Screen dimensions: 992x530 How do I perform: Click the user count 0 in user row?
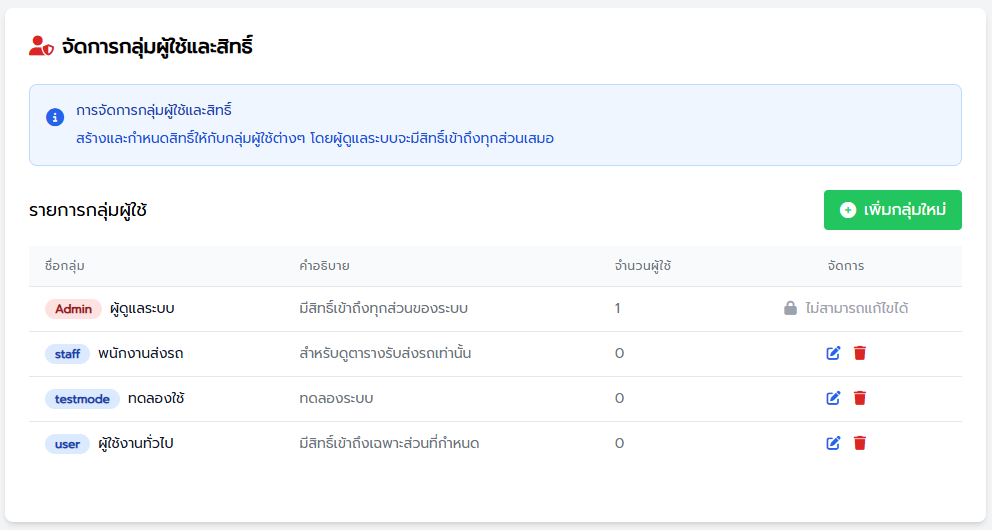pos(619,443)
